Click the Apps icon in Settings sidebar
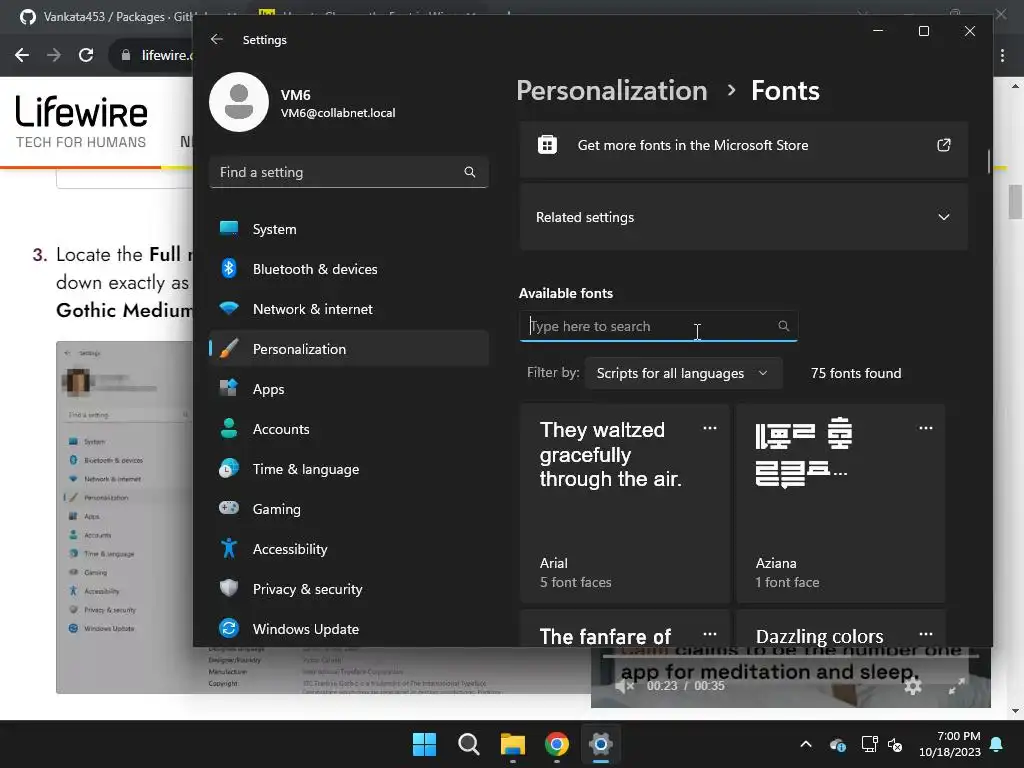Viewport: 1024px width, 768px height. click(x=229, y=388)
